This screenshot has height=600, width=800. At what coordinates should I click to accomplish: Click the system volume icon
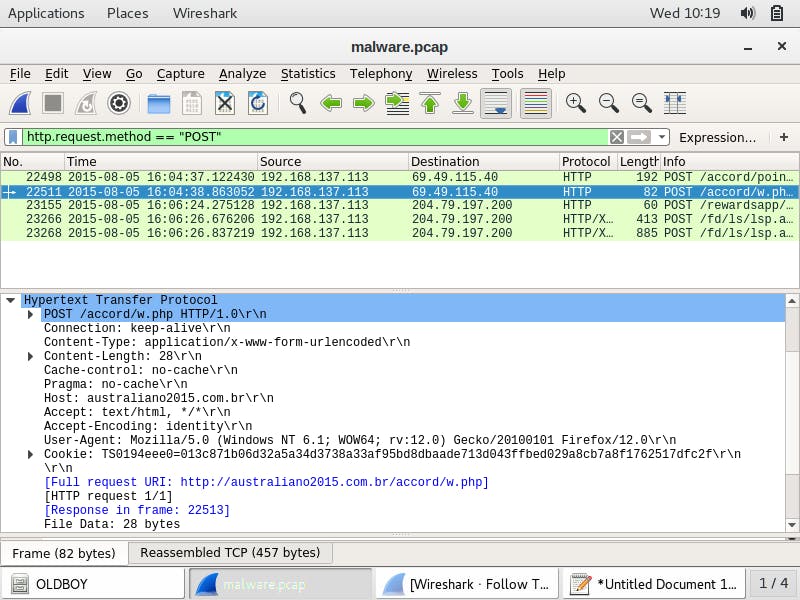pyautogui.click(x=747, y=13)
